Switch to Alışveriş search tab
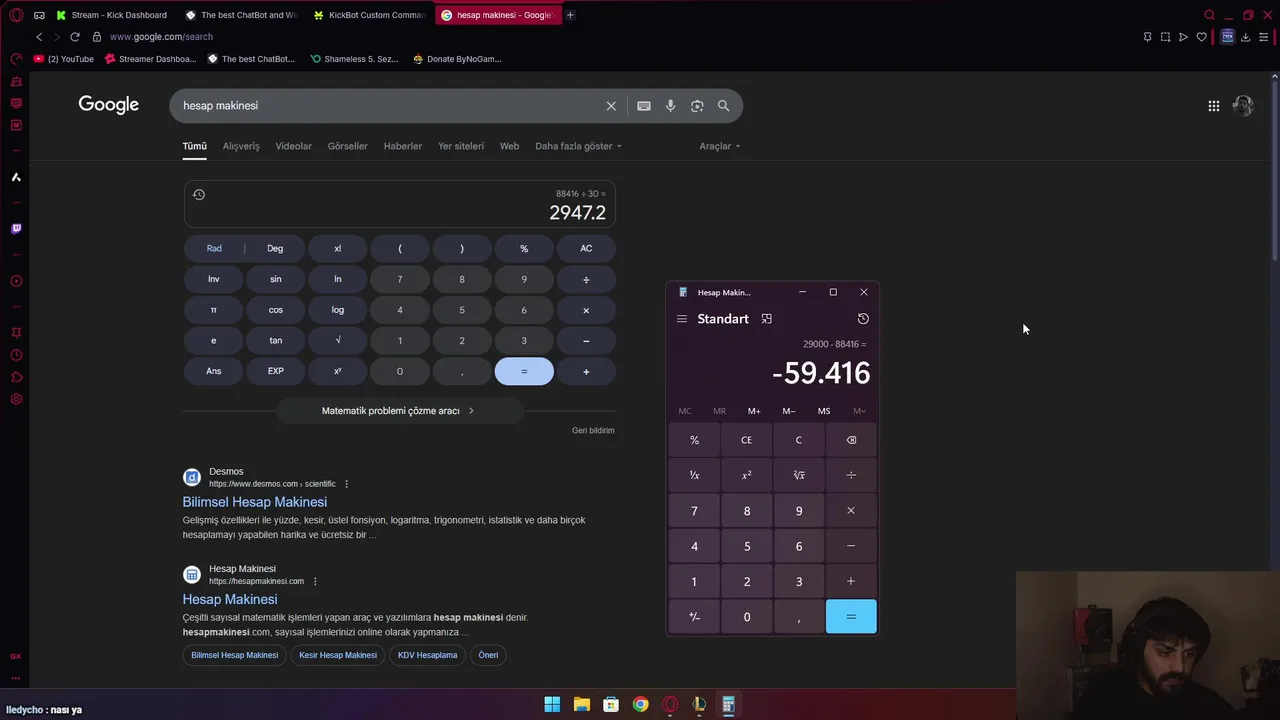The image size is (1280, 720). (x=241, y=146)
